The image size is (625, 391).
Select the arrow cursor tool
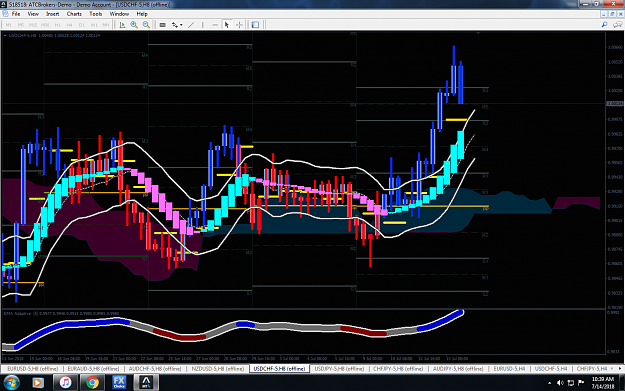pos(227,25)
